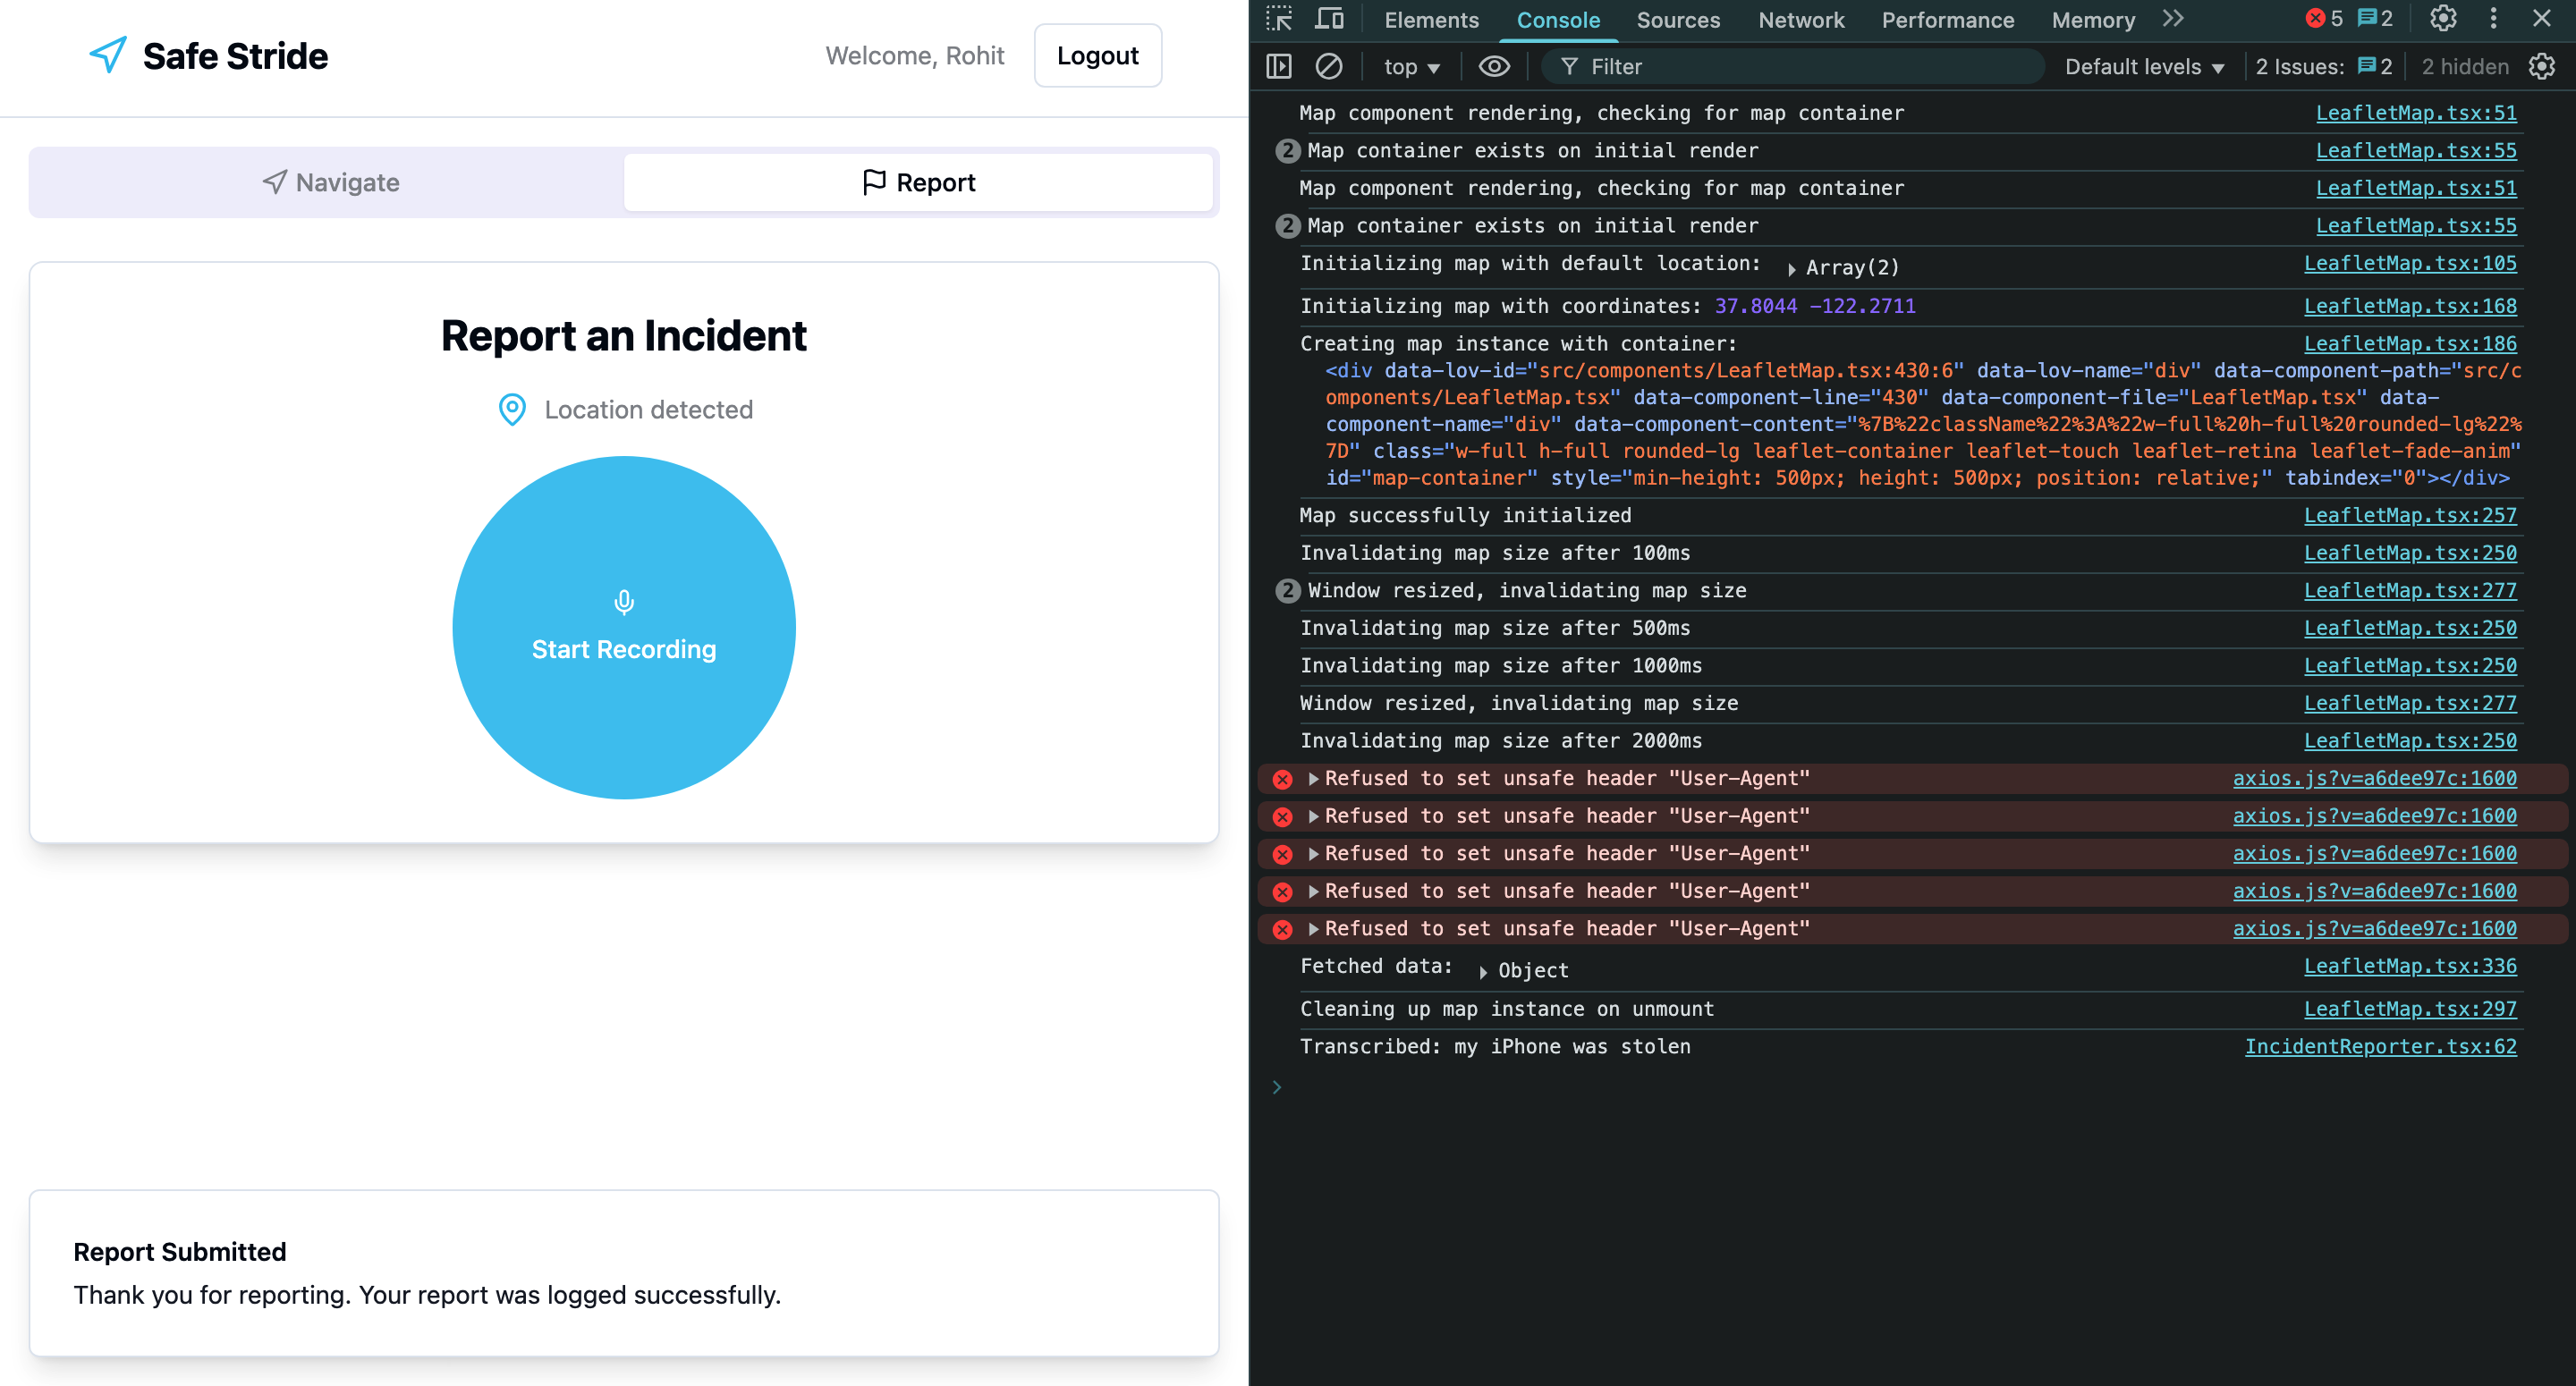Open the console settings gear icon

point(2542,67)
